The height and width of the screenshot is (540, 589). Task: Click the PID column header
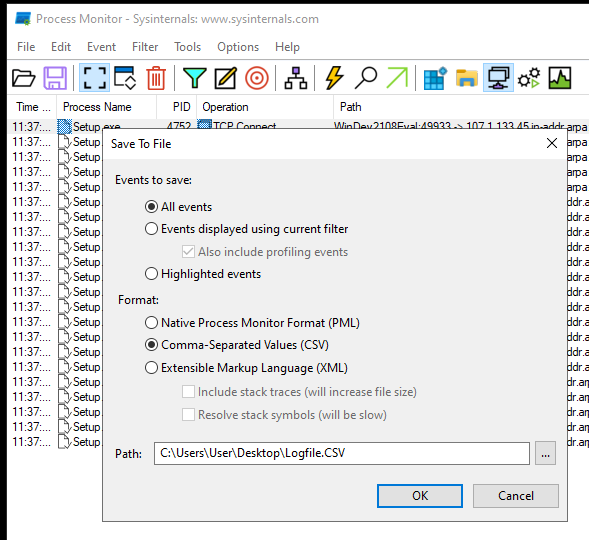coord(177,107)
